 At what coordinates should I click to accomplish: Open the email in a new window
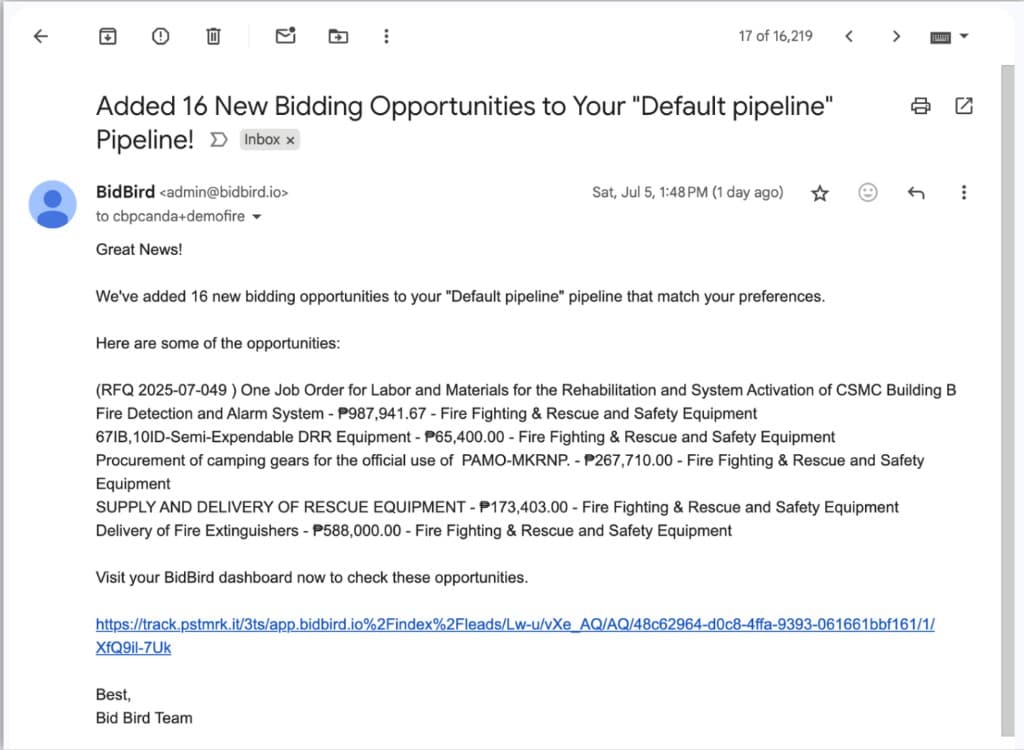pos(962,105)
